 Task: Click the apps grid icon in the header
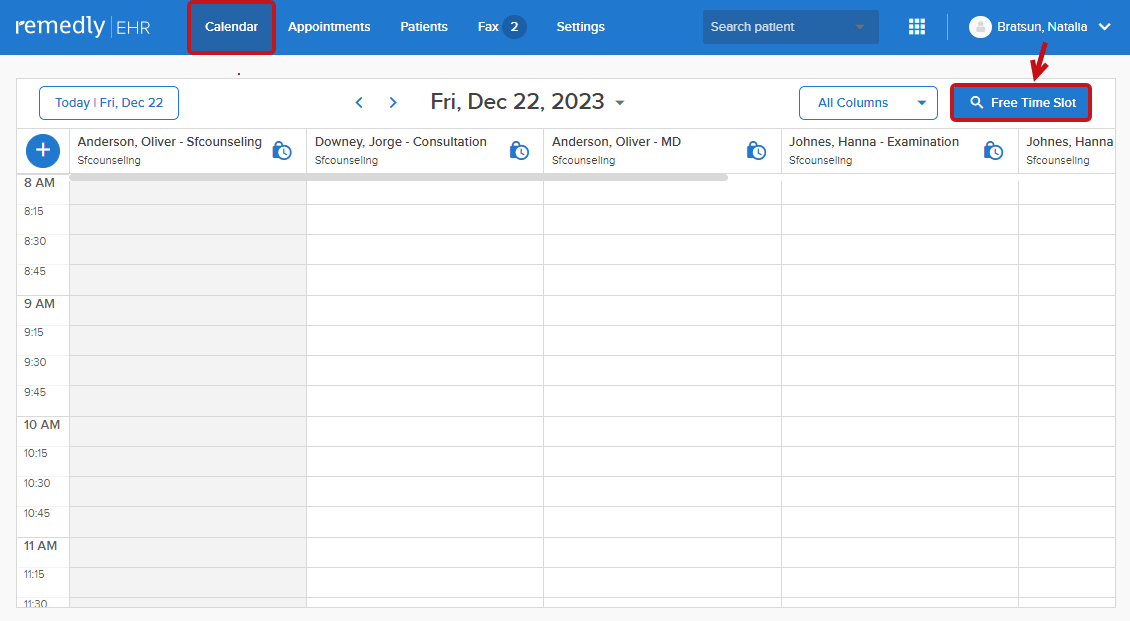(917, 26)
